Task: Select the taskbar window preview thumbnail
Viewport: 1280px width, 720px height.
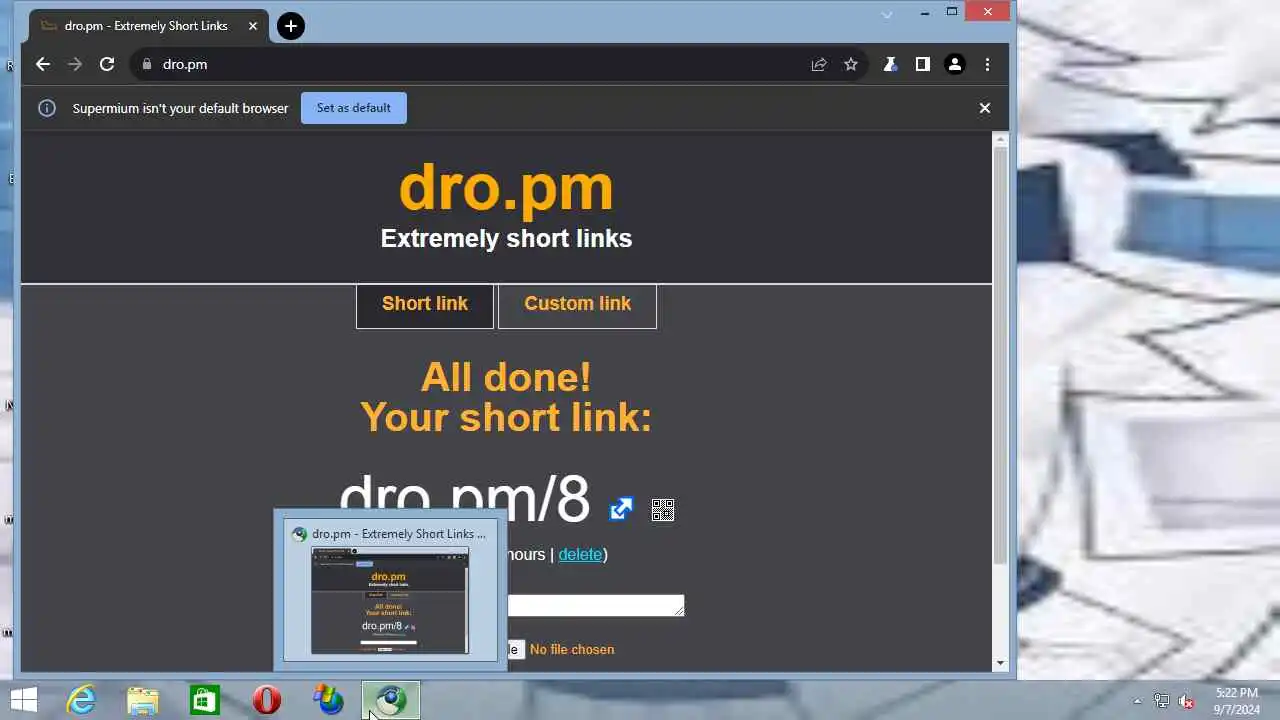Action: tap(390, 601)
